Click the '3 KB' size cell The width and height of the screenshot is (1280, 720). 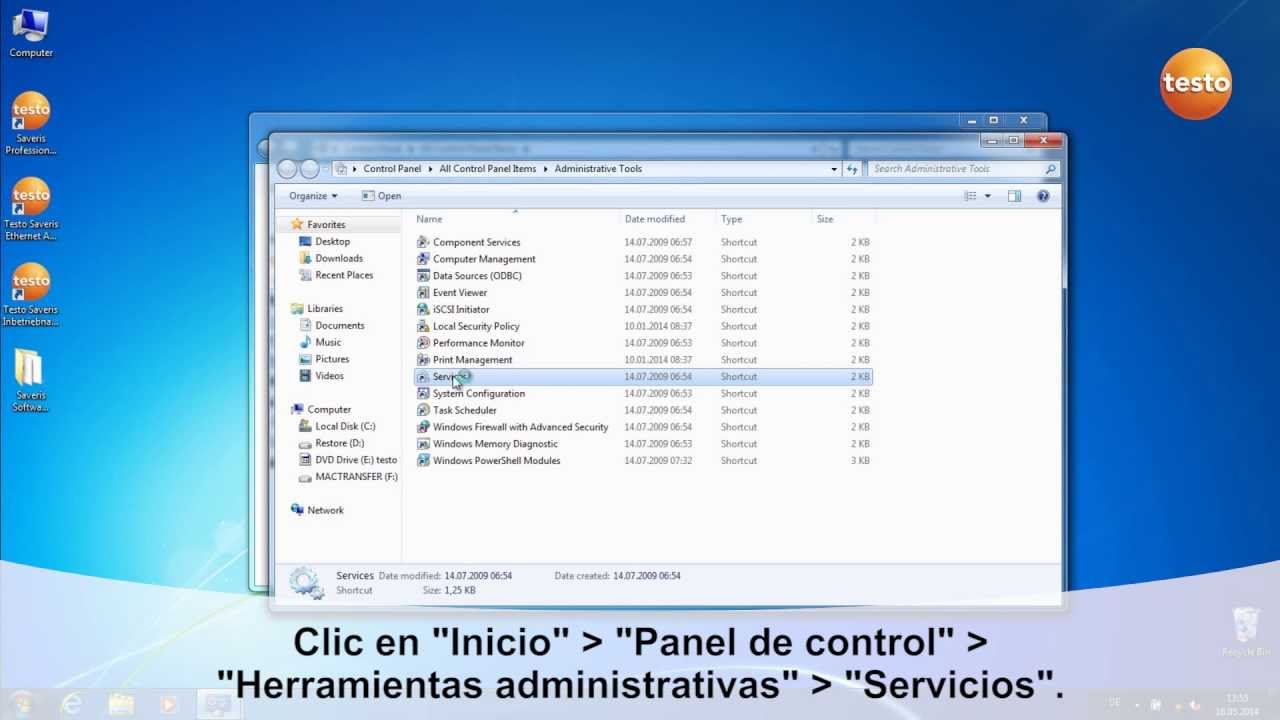860,461
